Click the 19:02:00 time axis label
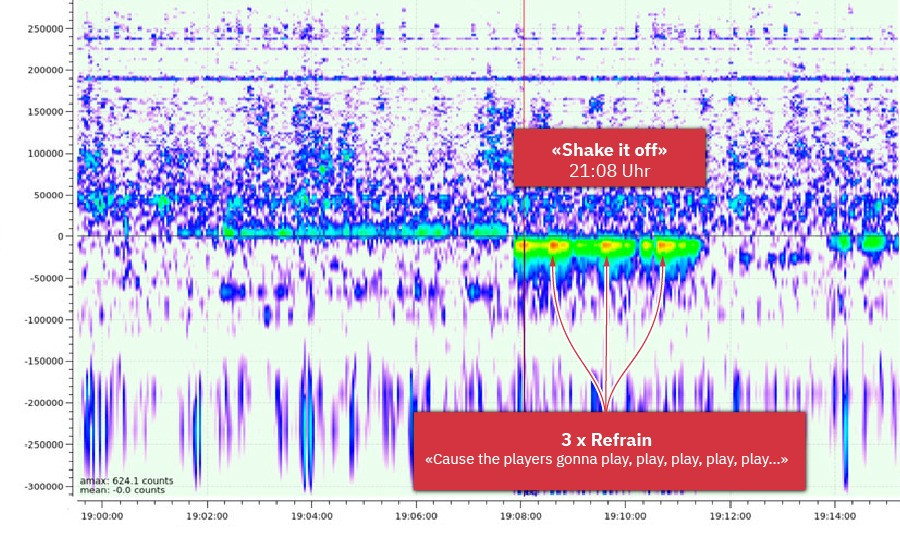Viewport: 900px width, 539px height. 206,517
